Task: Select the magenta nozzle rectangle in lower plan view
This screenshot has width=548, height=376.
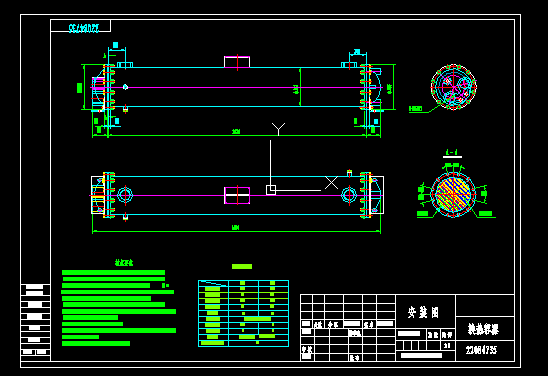Action: [237, 195]
